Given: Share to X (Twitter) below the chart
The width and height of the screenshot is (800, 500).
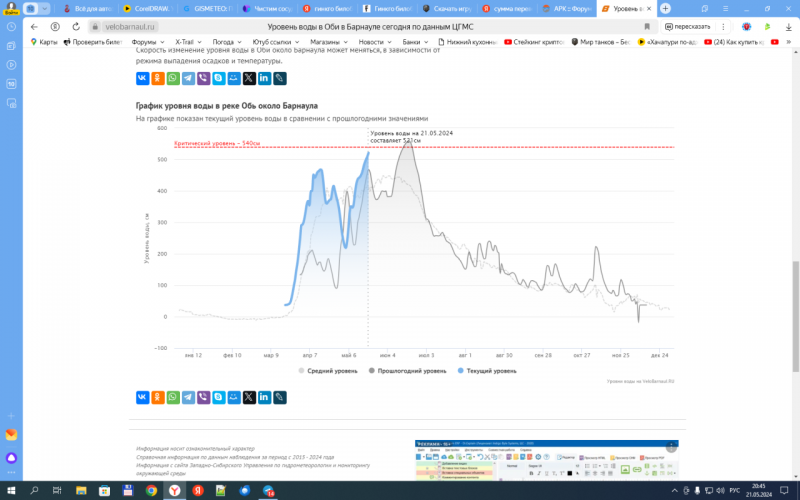Looking at the screenshot, I should (249, 397).
